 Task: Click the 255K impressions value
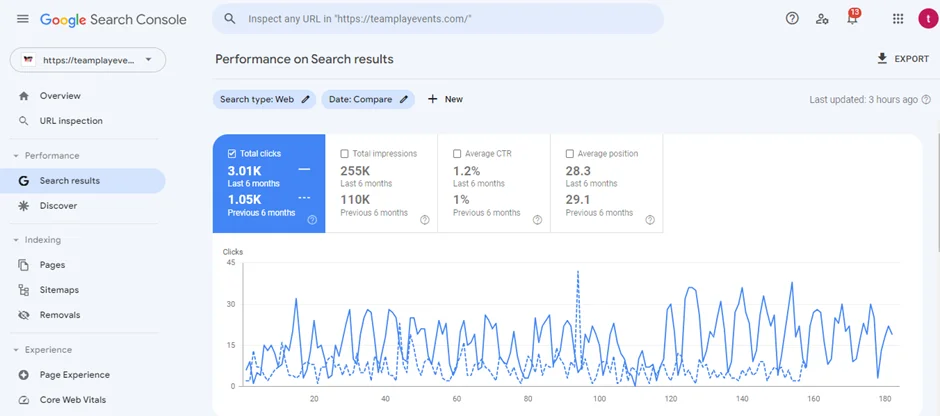pyautogui.click(x=355, y=171)
